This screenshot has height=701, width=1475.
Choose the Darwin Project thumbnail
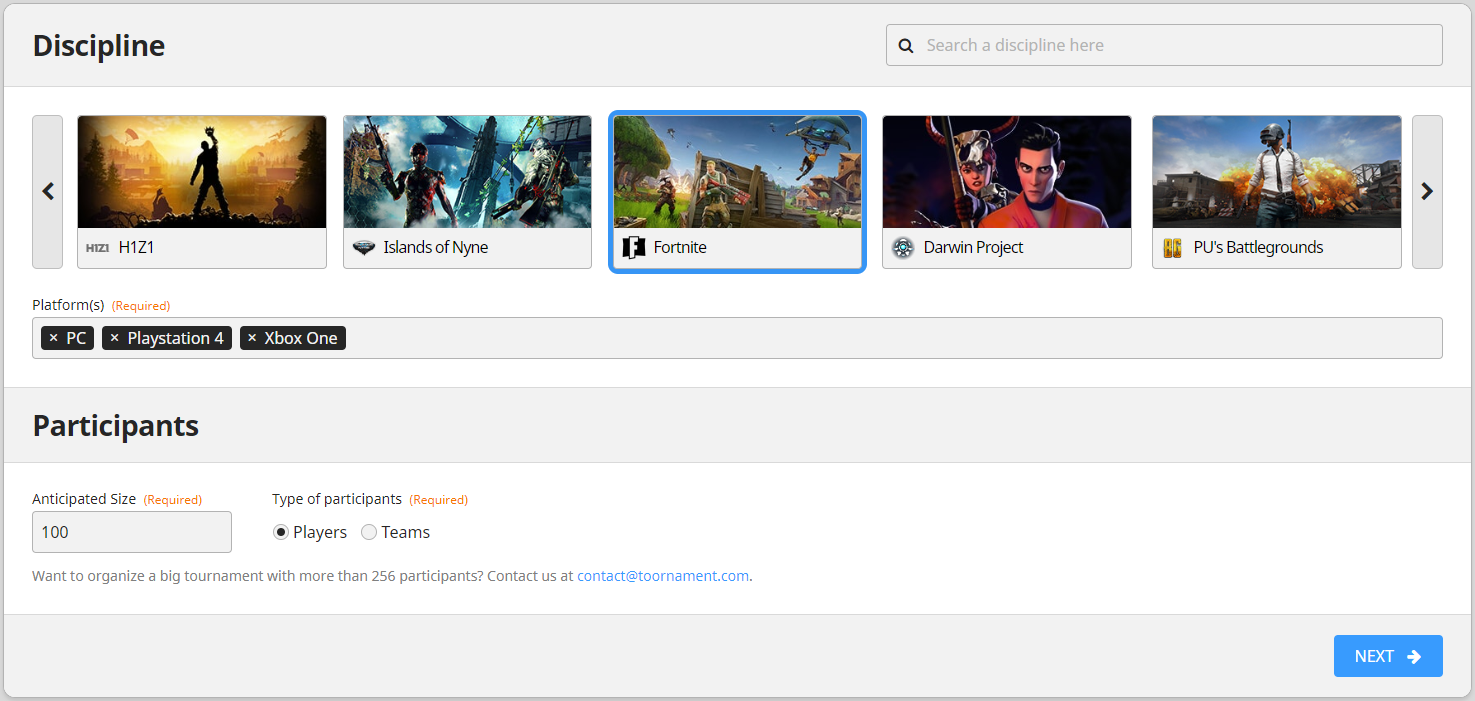[1007, 172]
